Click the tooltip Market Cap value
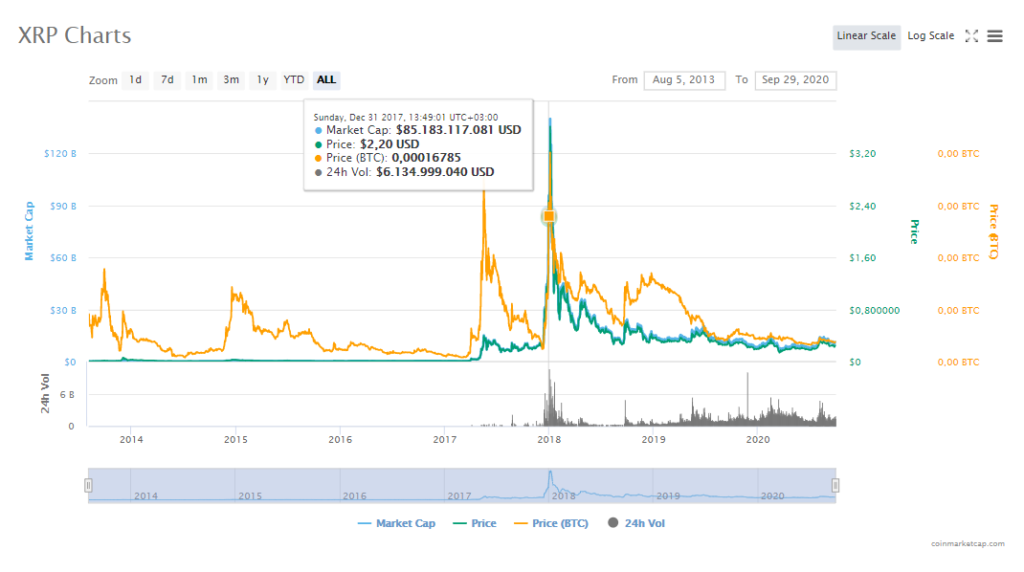The width and height of the screenshot is (1024, 572). click(x=458, y=130)
